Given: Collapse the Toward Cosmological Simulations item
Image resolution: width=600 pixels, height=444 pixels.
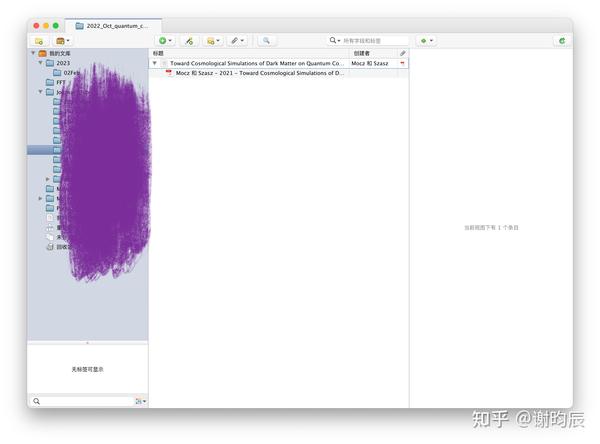Looking at the screenshot, I should click(155, 63).
